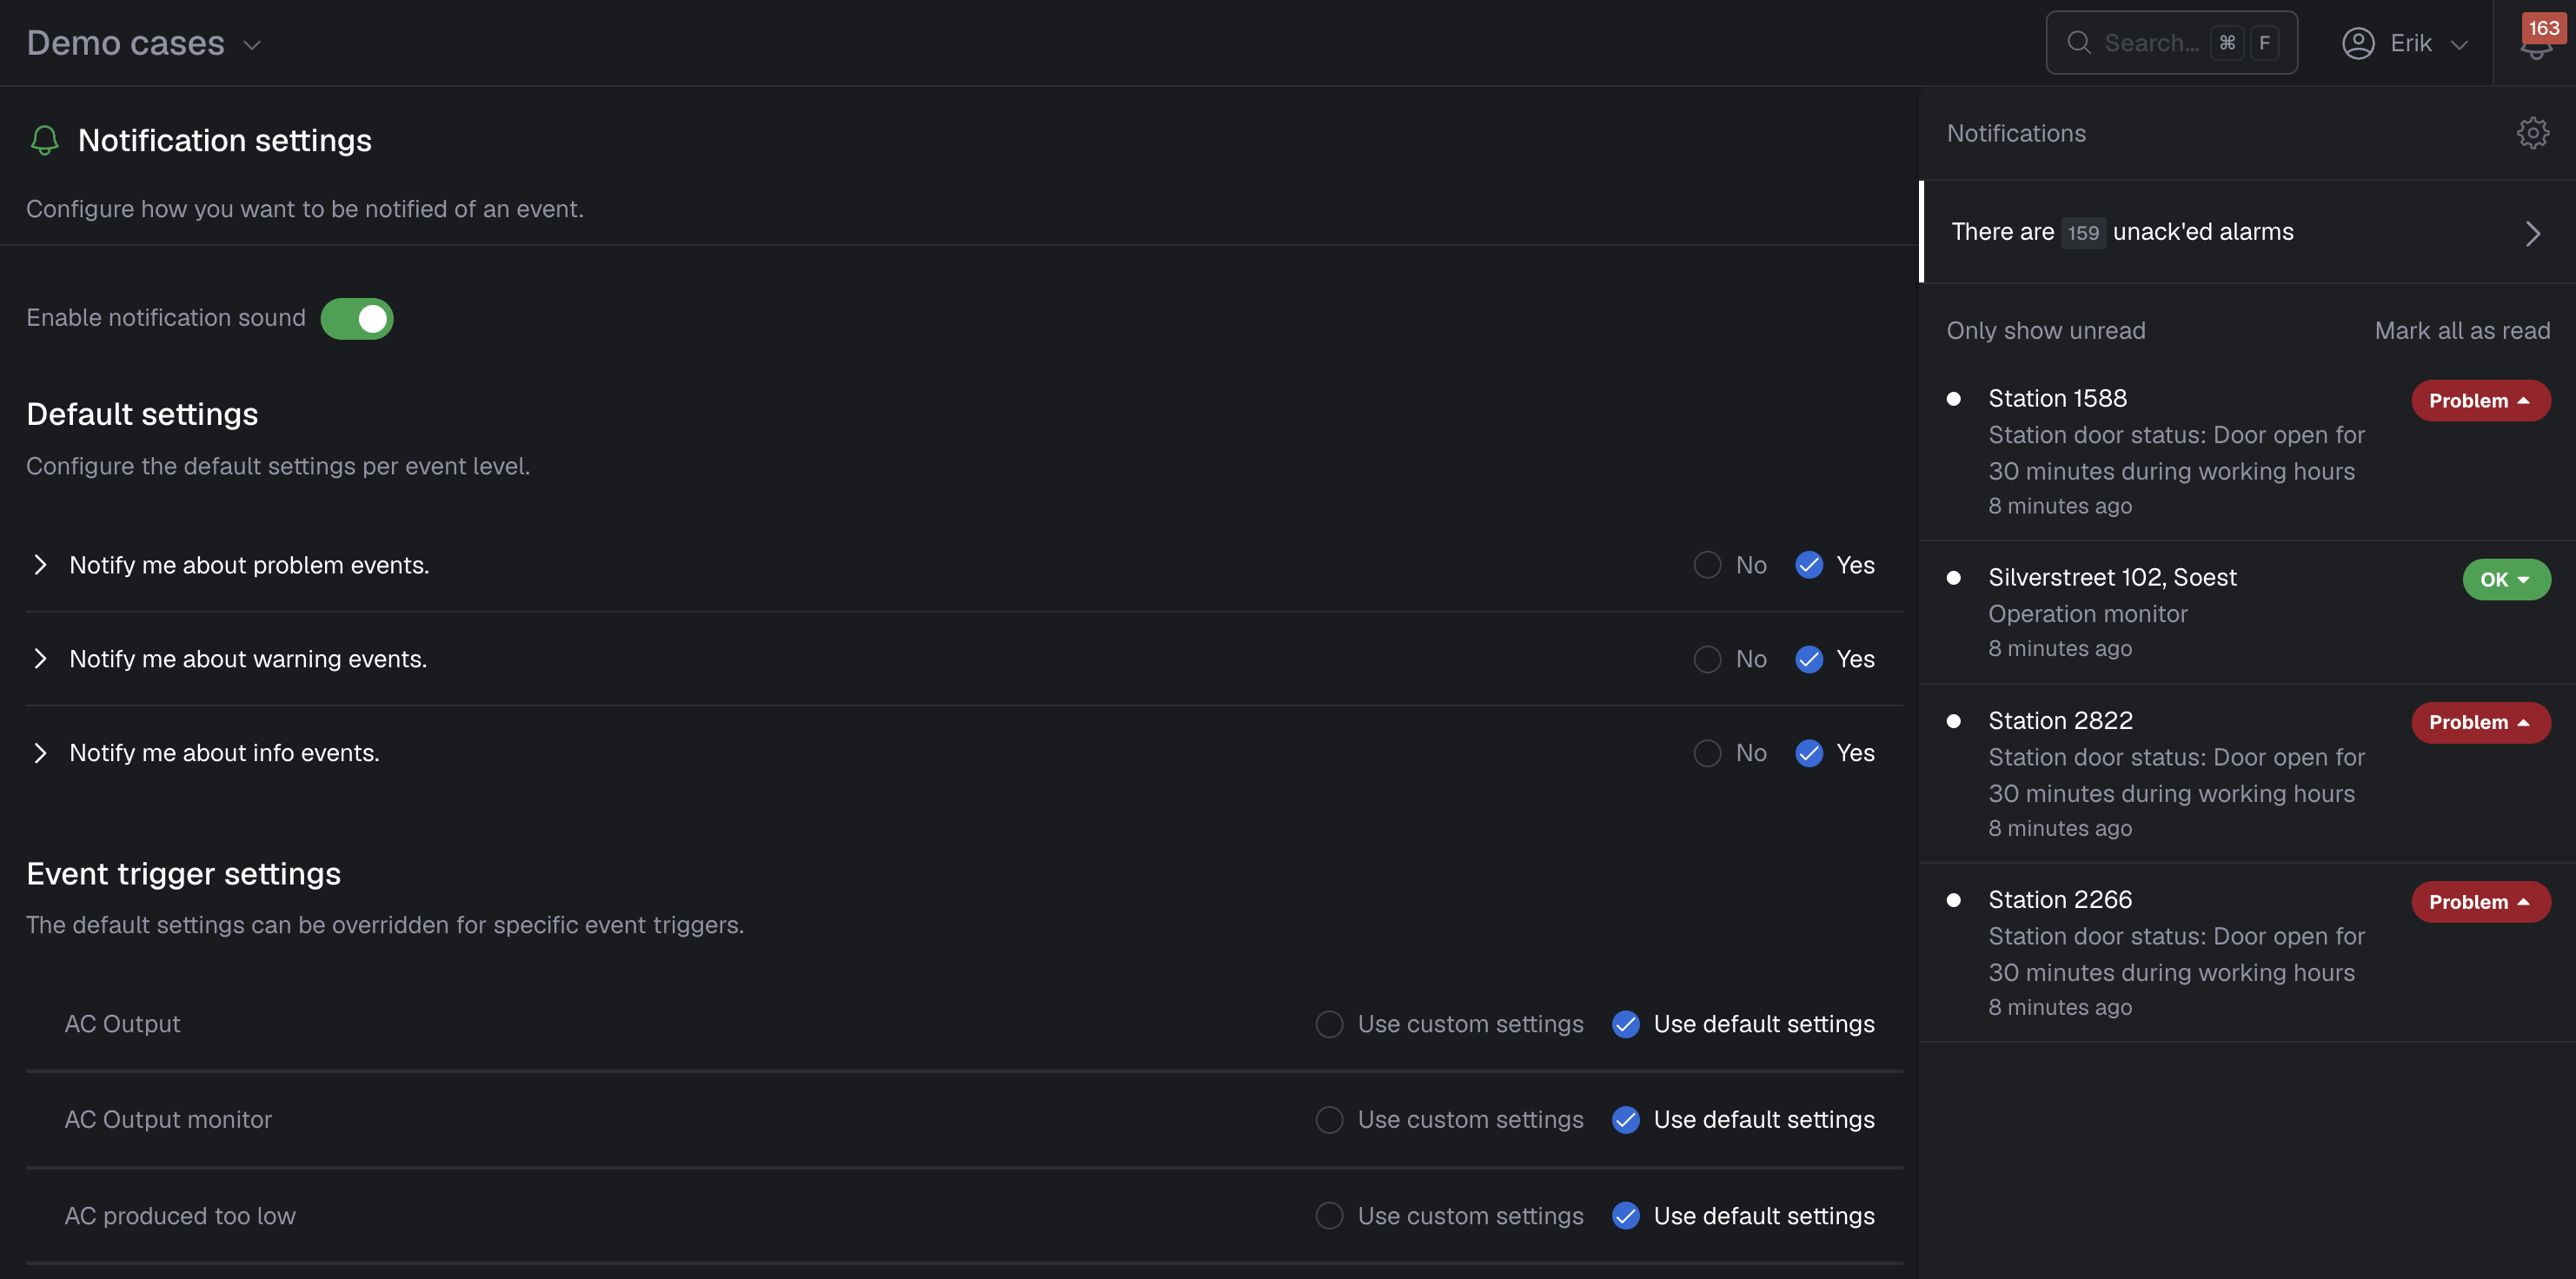Open the notification bell with 163 badge
The width and height of the screenshot is (2576, 1279).
2537,42
